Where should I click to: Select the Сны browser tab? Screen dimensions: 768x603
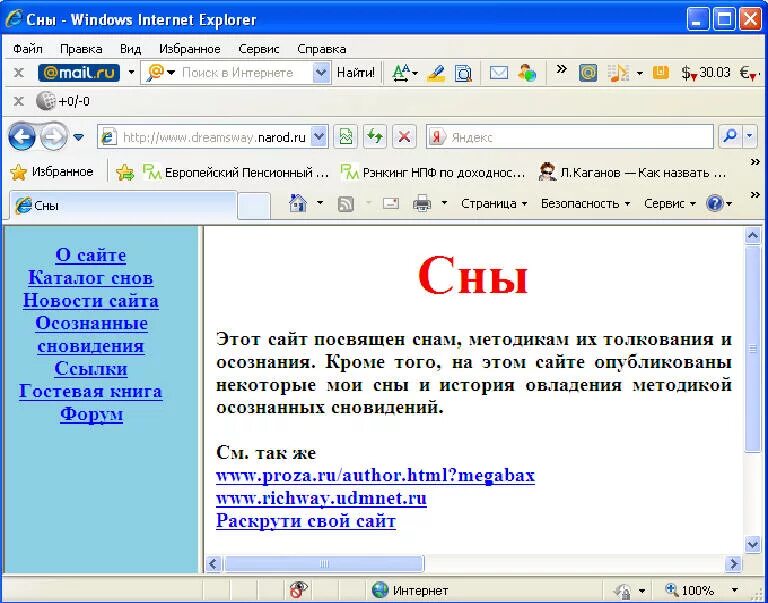[x=122, y=205]
